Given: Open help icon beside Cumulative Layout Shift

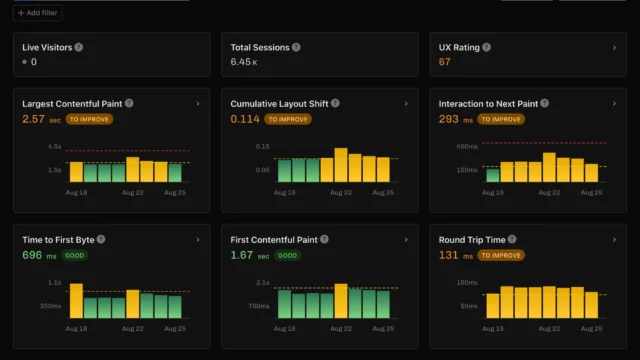Looking at the screenshot, I should [335, 103].
